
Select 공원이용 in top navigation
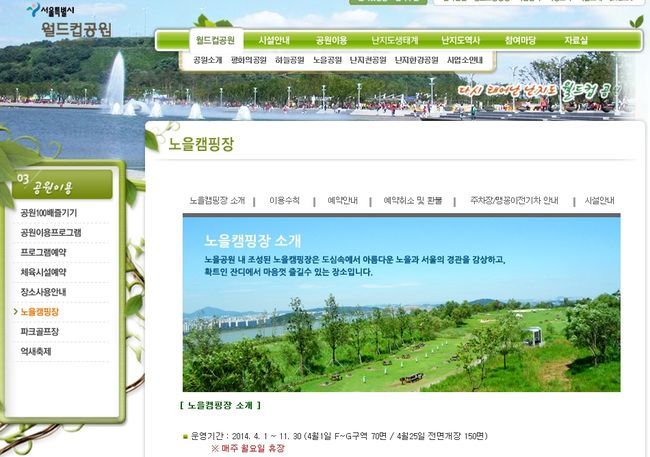click(x=331, y=40)
